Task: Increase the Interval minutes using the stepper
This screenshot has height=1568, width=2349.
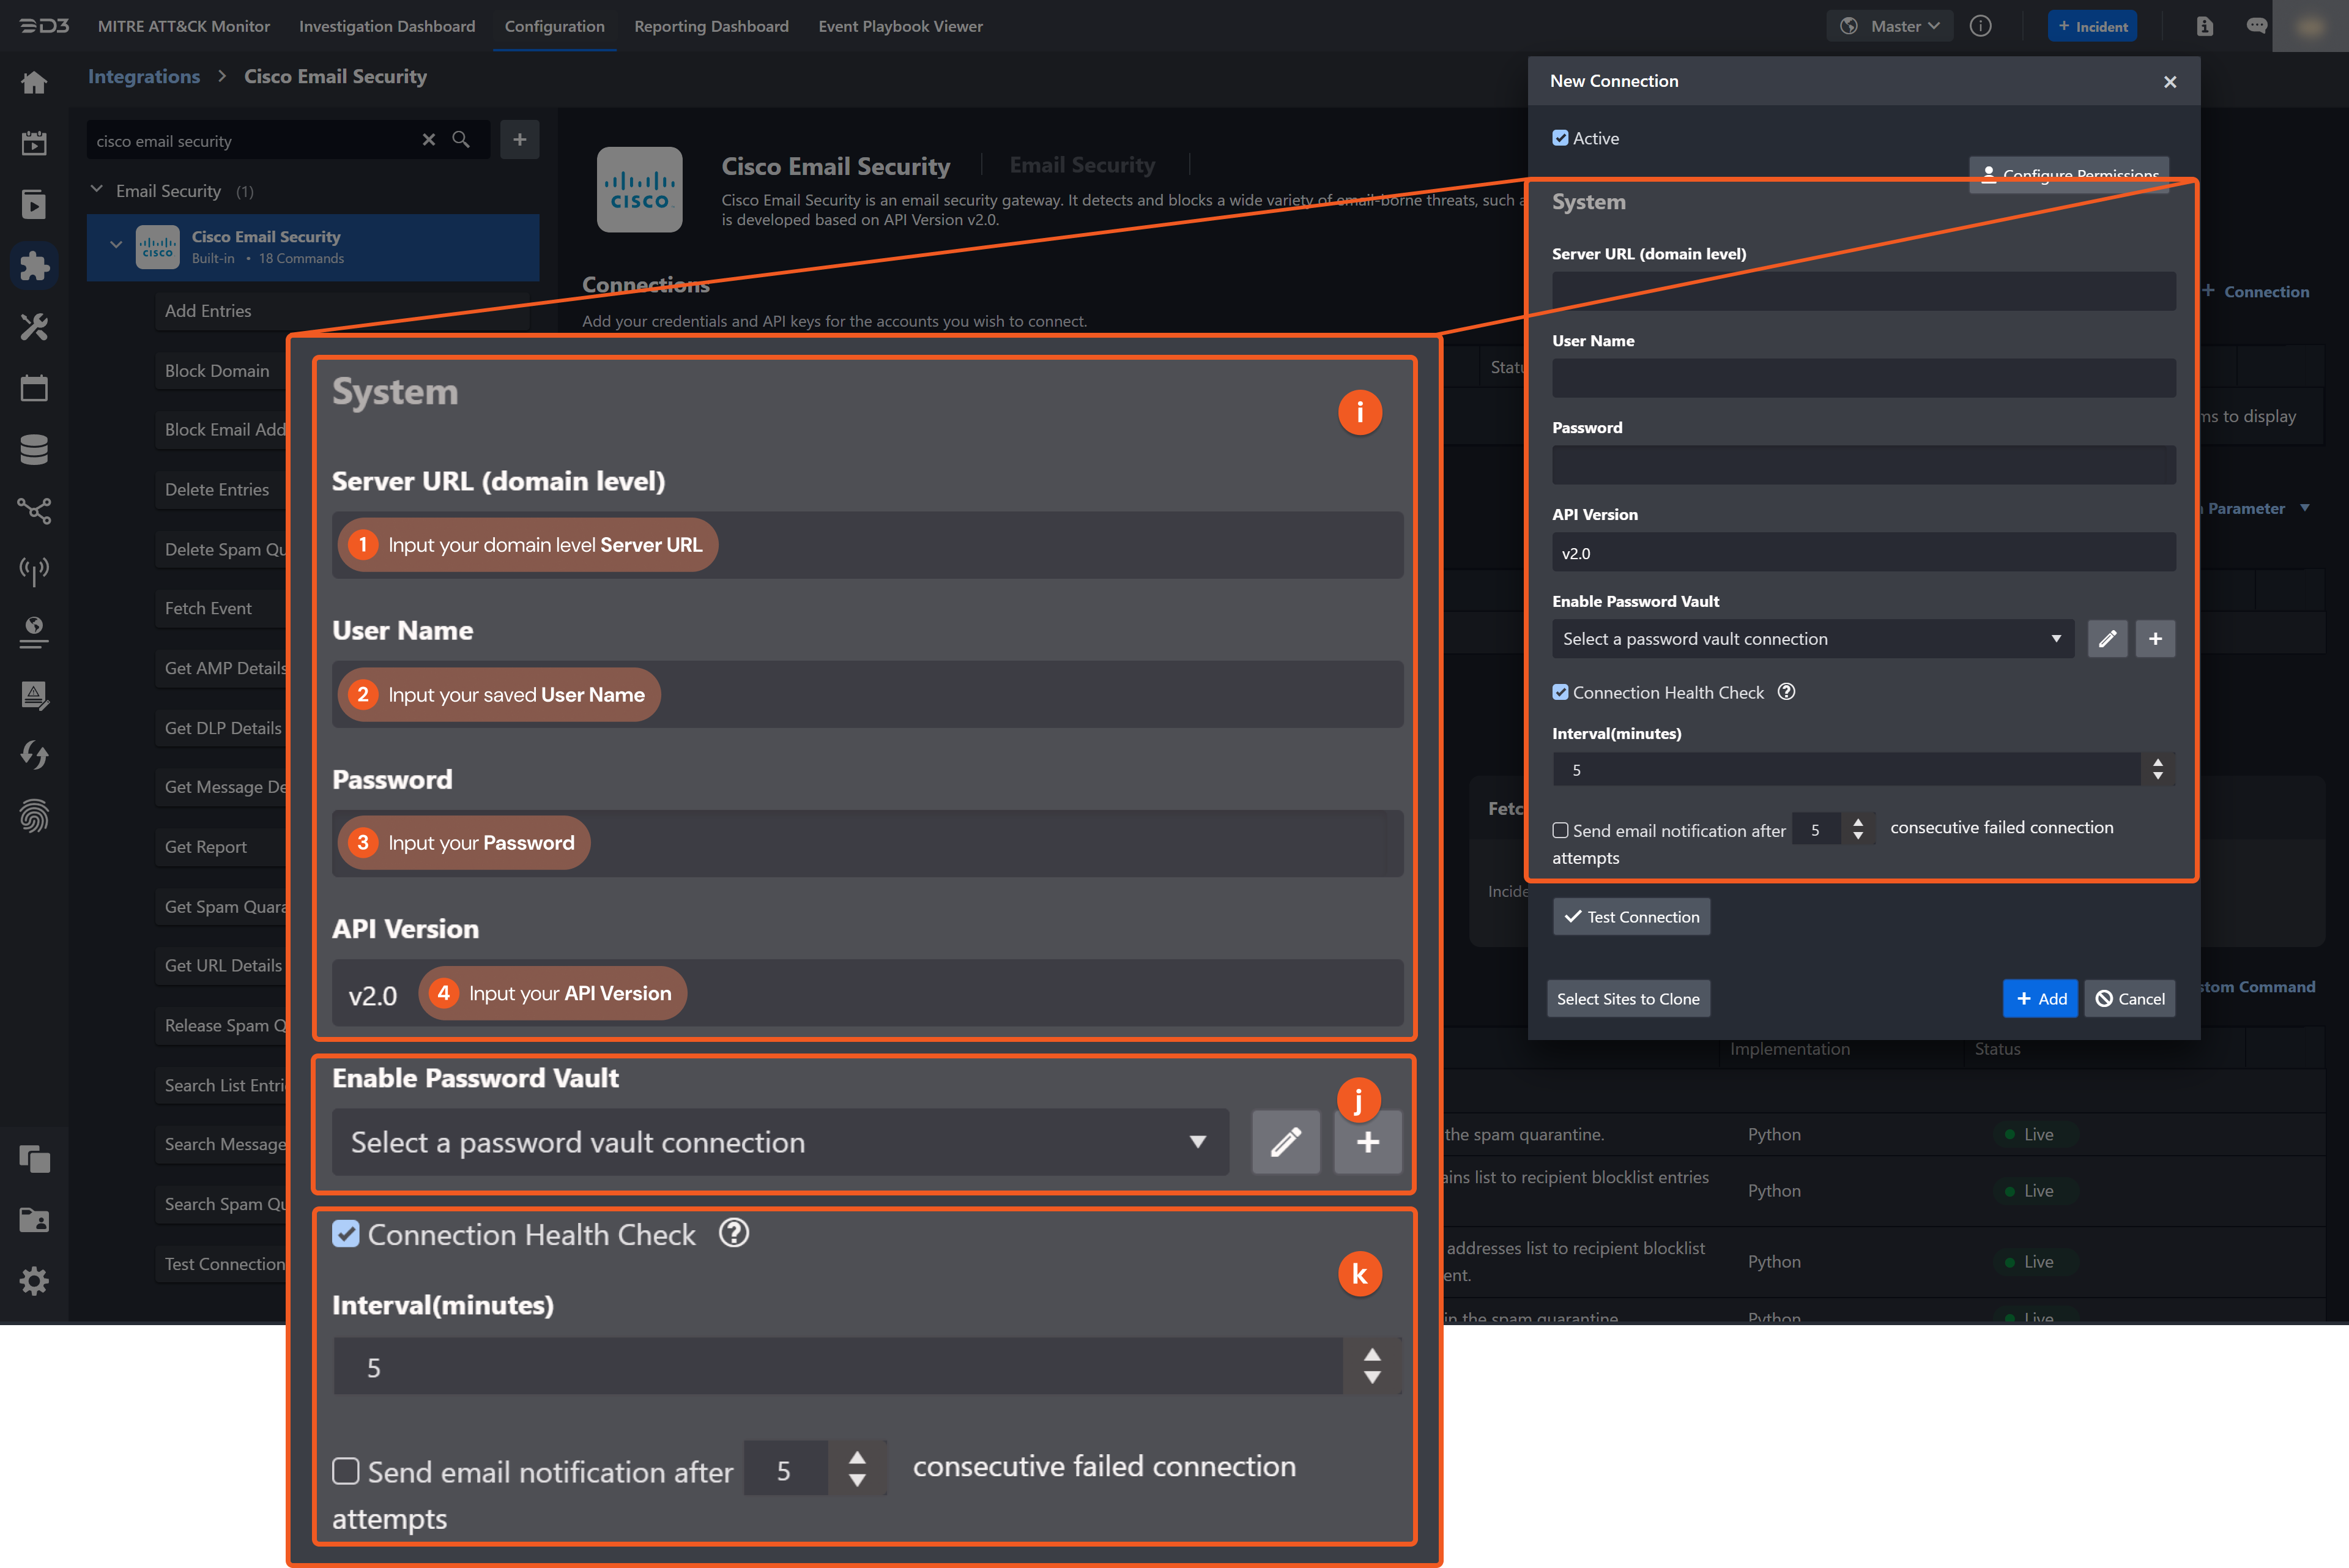Action: tap(2158, 763)
